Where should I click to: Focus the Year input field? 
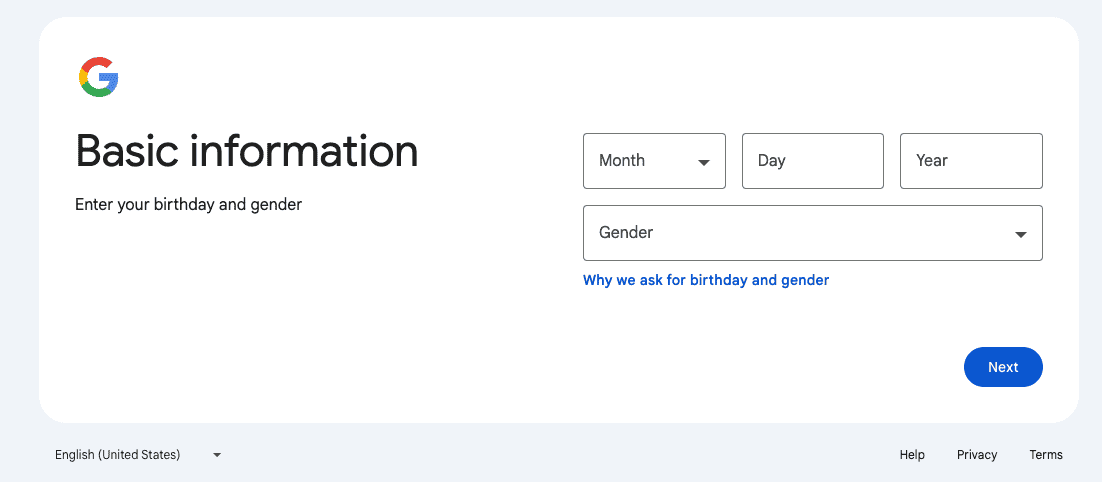971,161
